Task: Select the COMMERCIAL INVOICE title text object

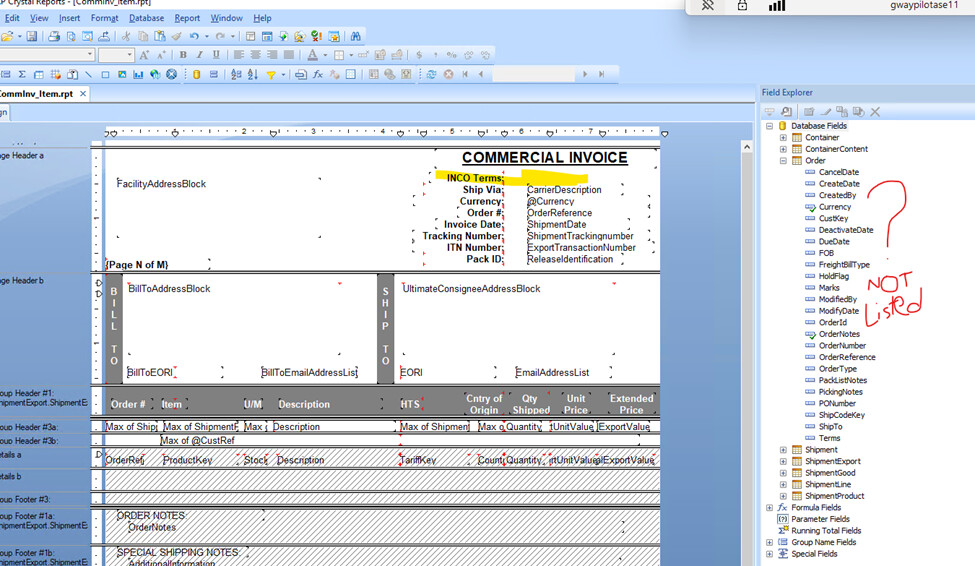Action: pyautogui.click(x=544, y=158)
